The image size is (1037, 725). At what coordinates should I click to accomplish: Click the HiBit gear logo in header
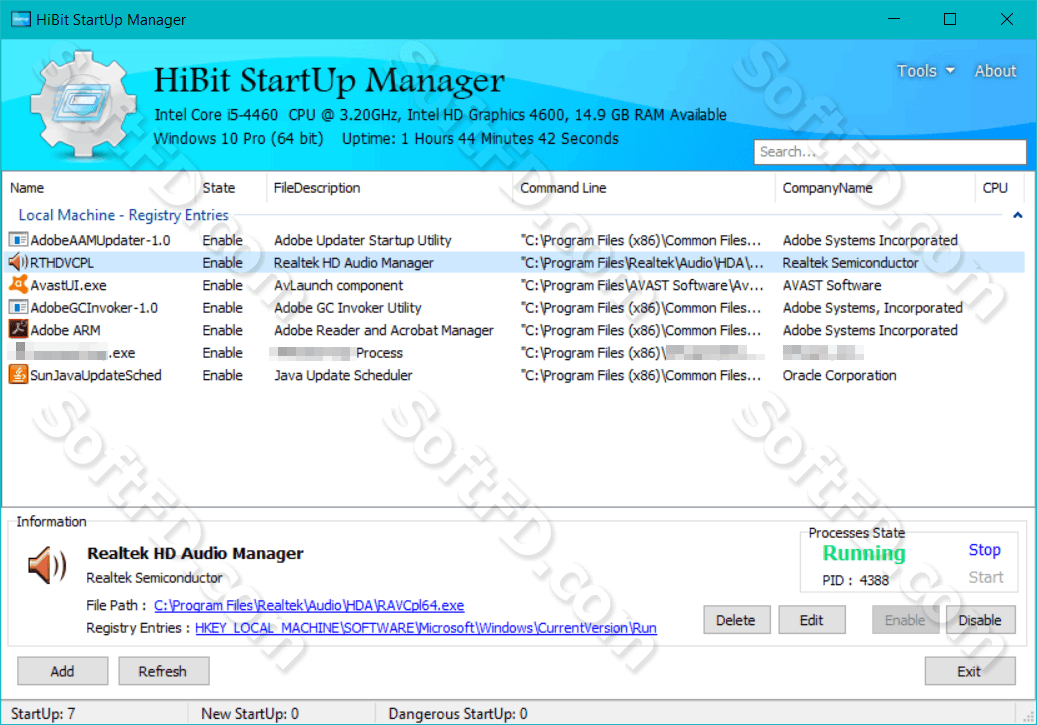[83, 105]
